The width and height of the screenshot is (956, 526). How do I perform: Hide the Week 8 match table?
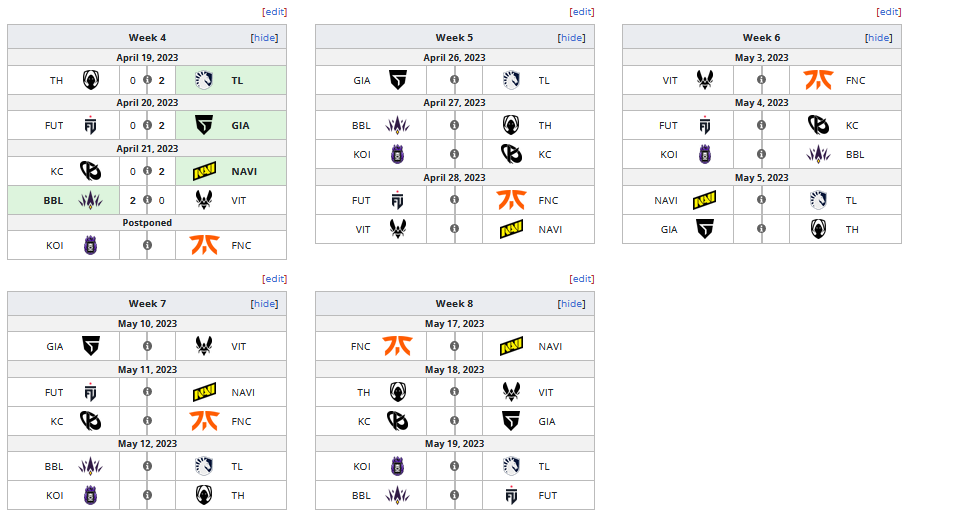click(x=571, y=303)
